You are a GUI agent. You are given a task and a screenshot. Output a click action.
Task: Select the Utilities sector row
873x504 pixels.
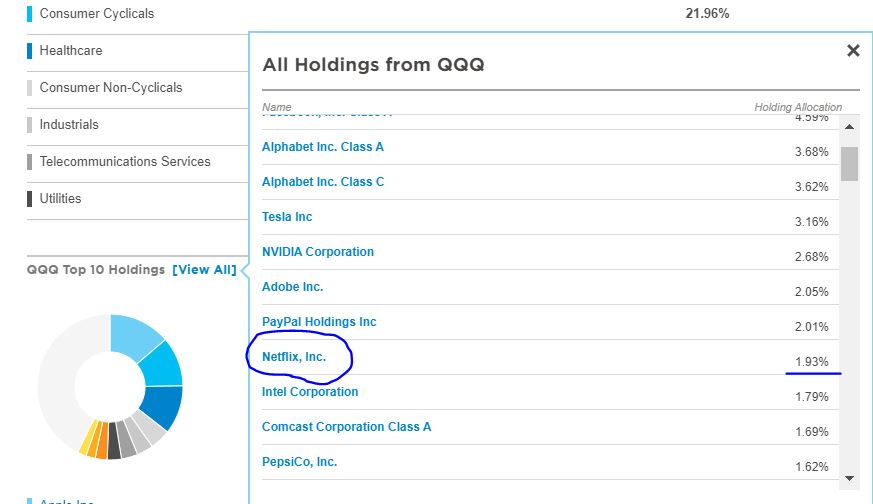(x=137, y=199)
